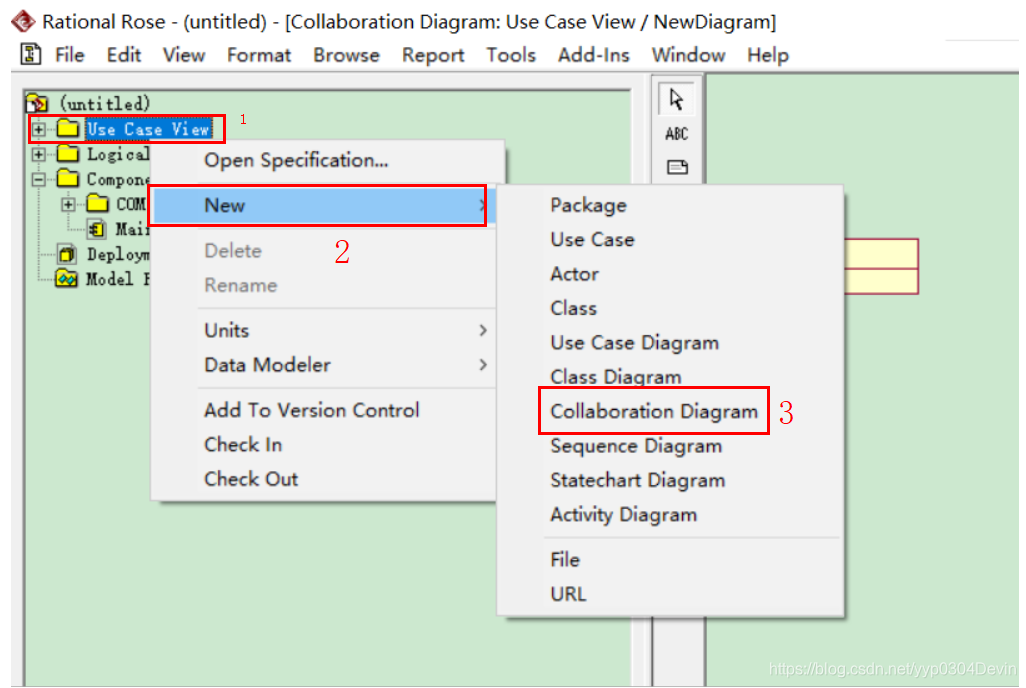The width and height of the screenshot is (1026, 688).
Task: Select the Logical View tree label
Action: tap(118, 154)
